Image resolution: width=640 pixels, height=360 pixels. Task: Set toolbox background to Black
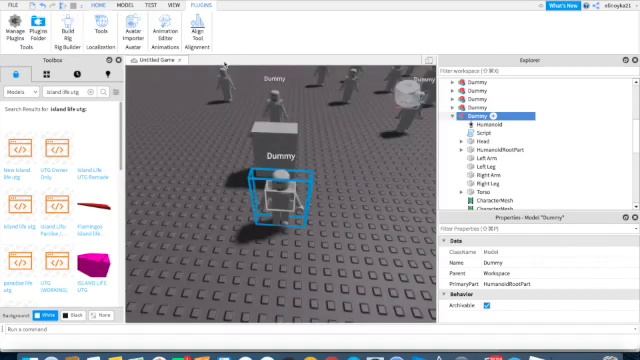click(73, 316)
